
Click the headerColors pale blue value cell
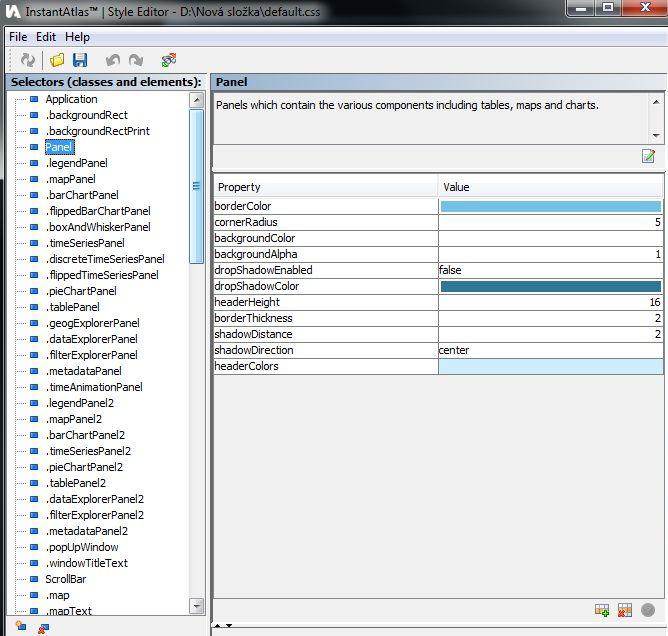point(550,366)
